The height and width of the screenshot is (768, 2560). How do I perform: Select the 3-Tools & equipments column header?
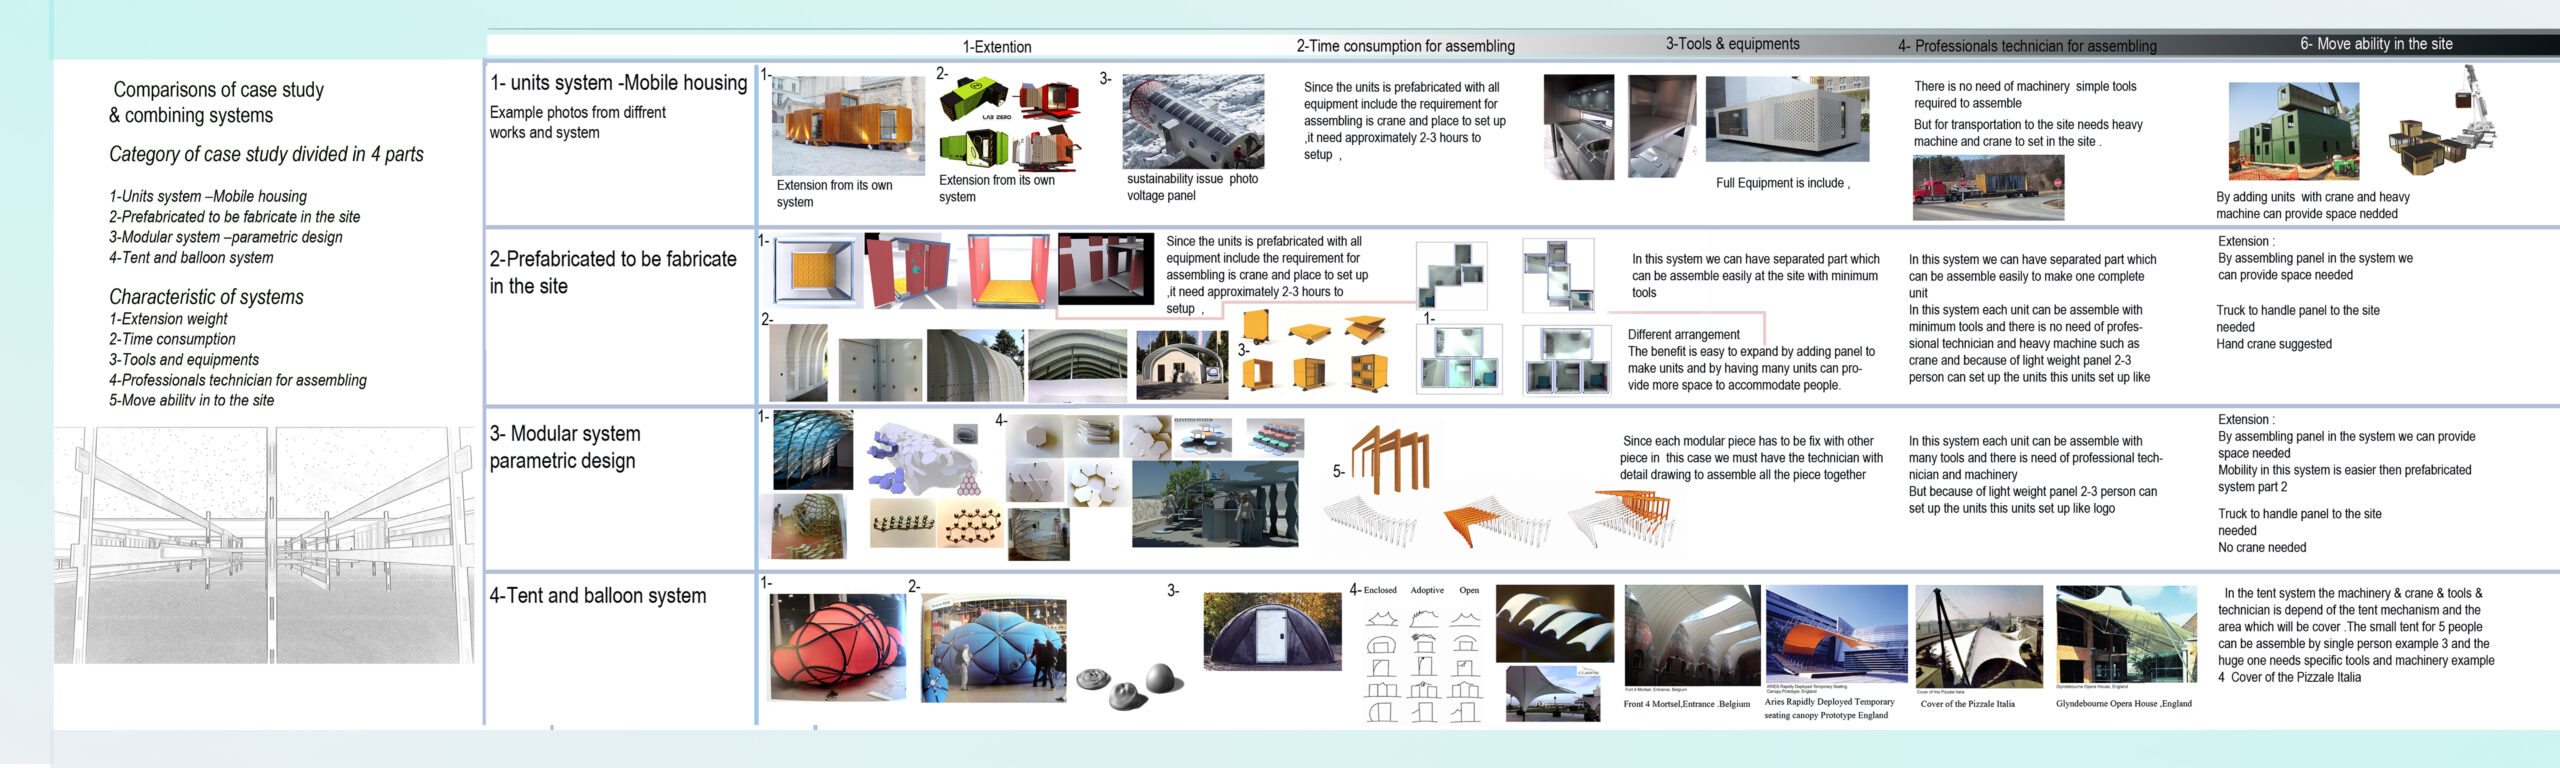point(1732,44)
